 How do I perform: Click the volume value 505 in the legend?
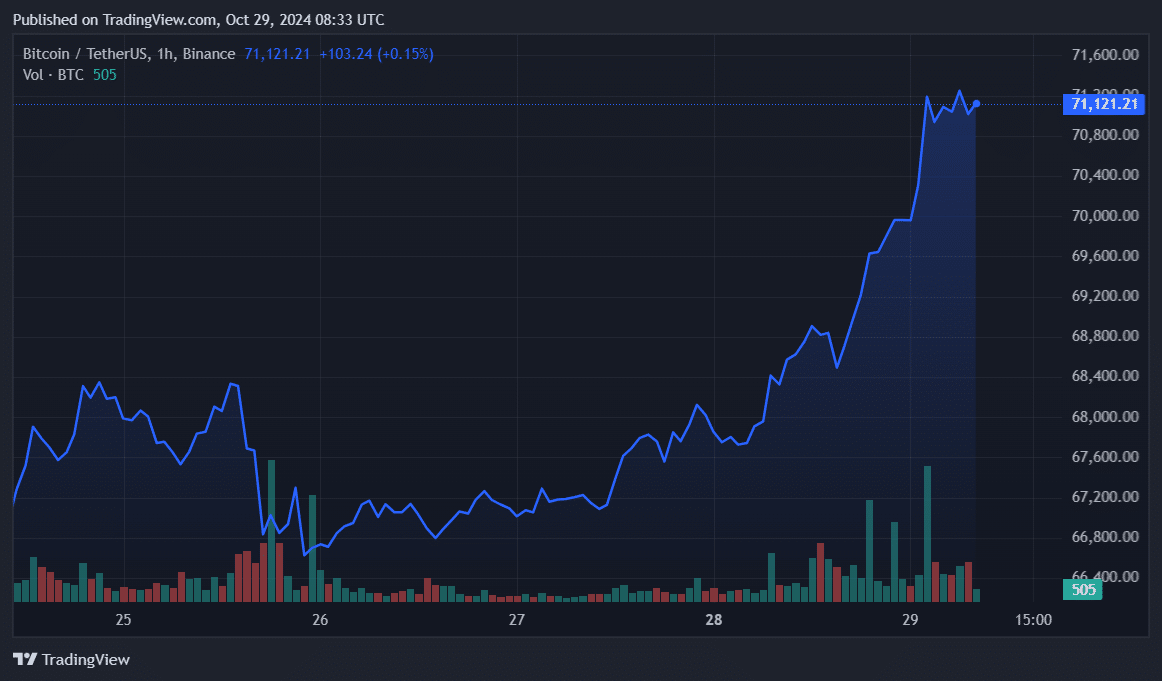[x=103, y=74]
